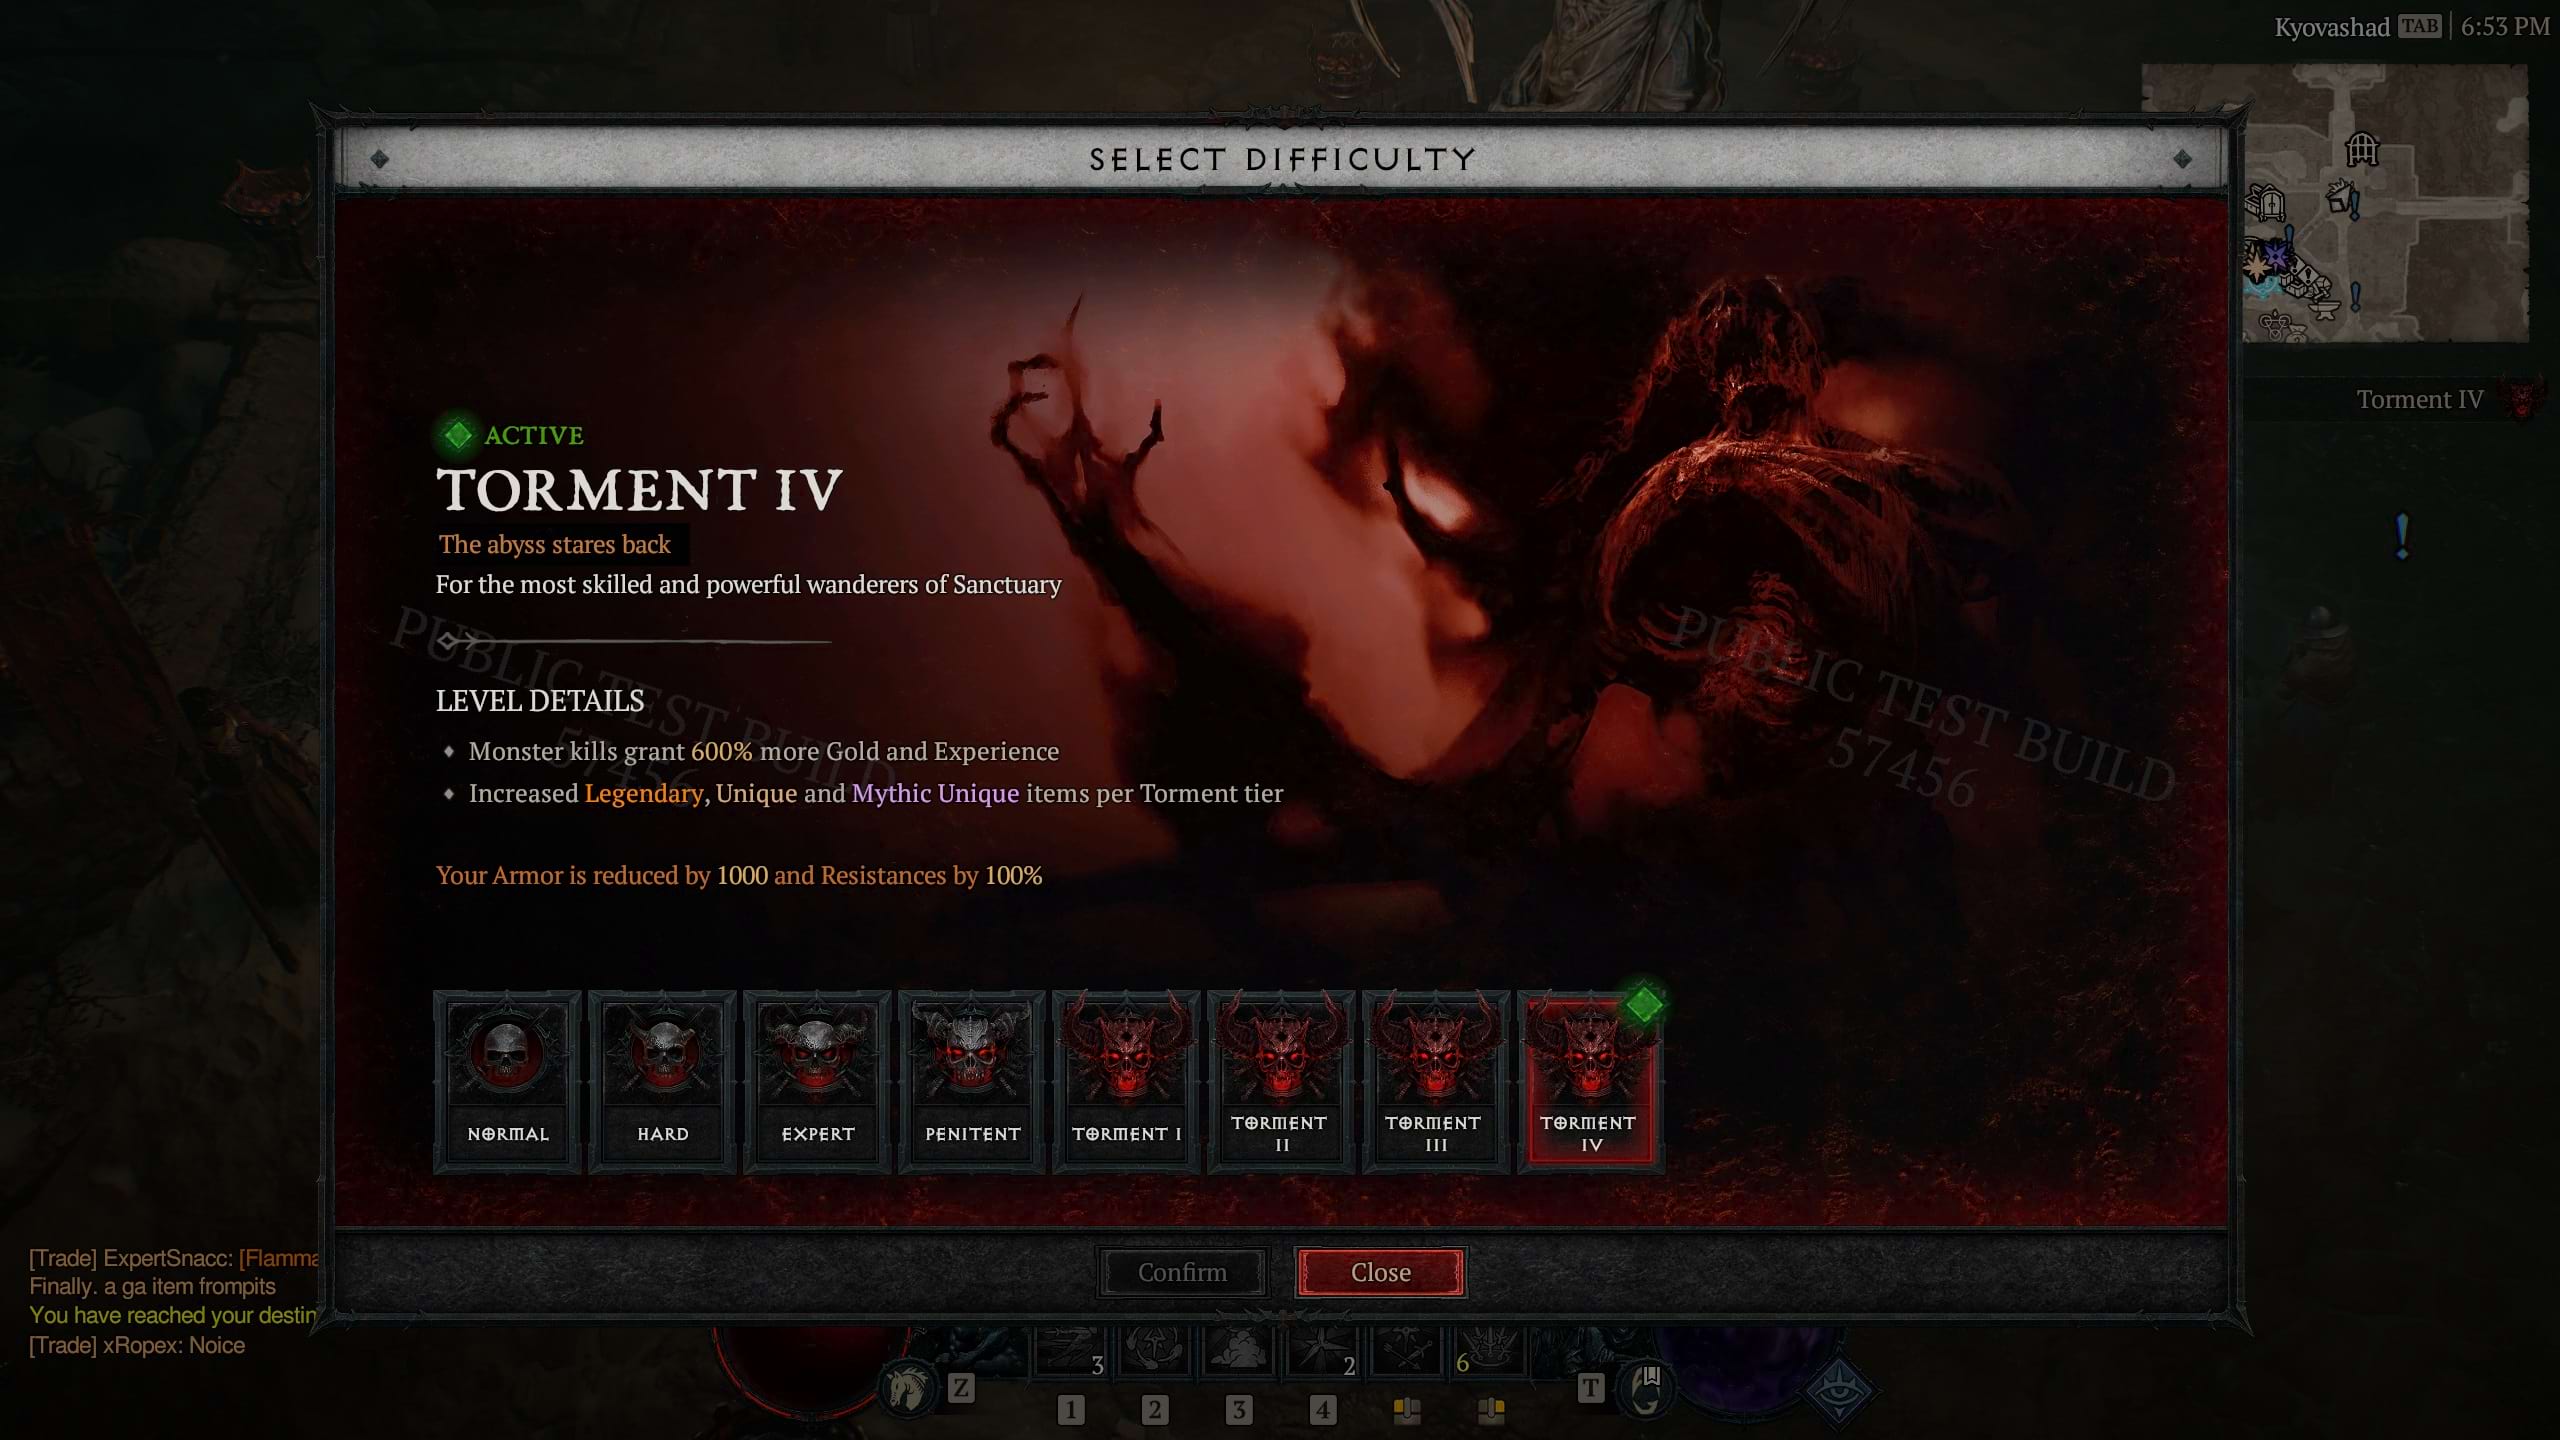This screenshot has width=2560, height=1440.
Task: Activate the shuriken skill slot with charge count 2
Action: pos(1322,1351)
